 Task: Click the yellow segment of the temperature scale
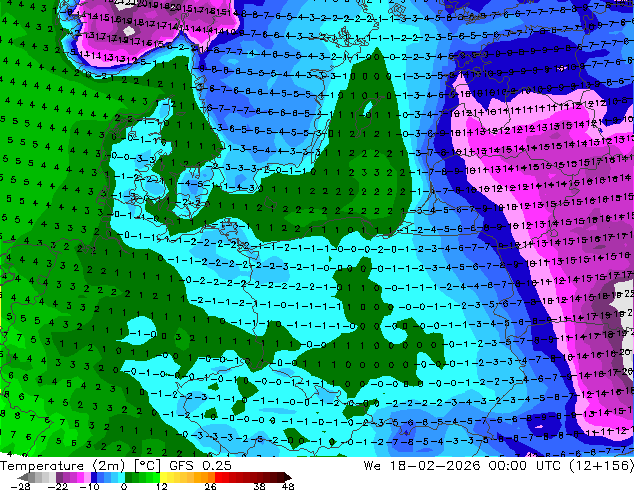click(163, 477)
